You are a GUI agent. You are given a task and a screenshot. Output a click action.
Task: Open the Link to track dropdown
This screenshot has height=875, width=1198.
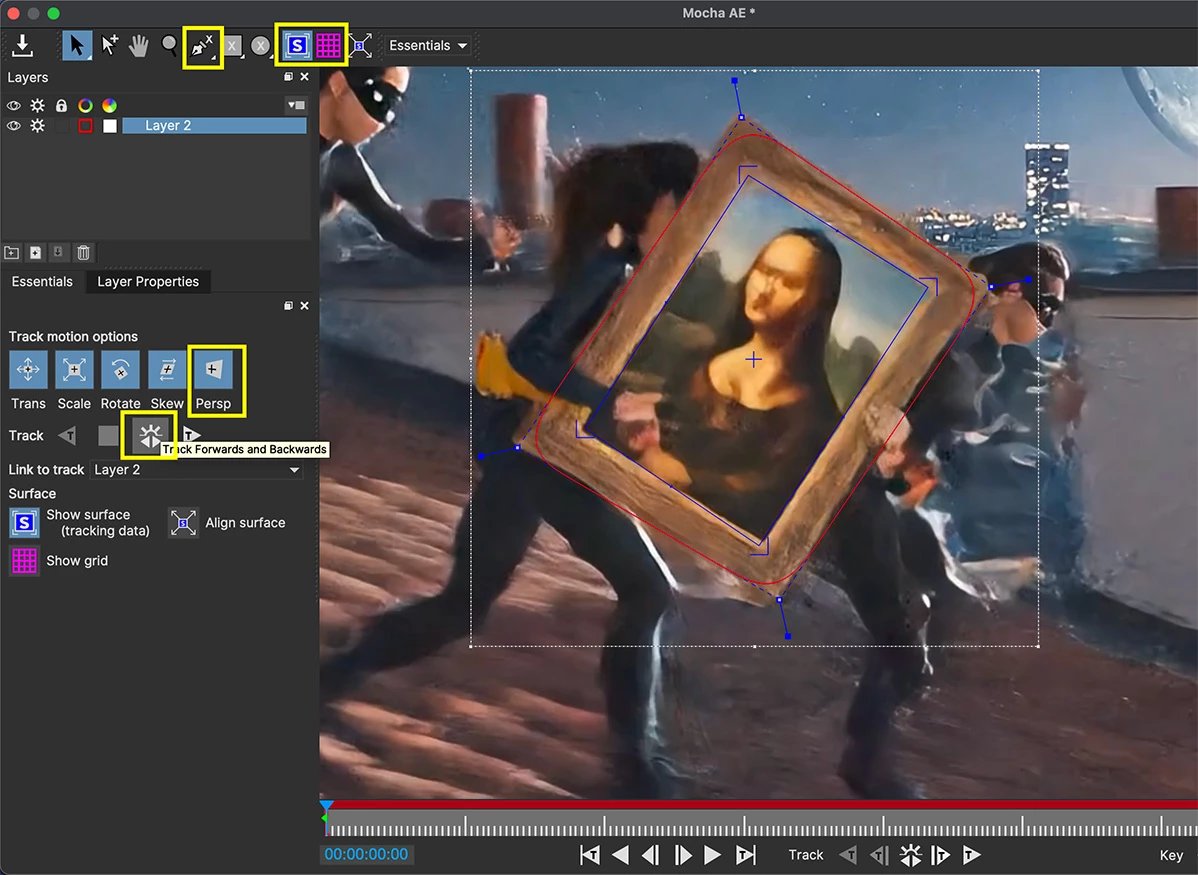(x=196, y=470)
